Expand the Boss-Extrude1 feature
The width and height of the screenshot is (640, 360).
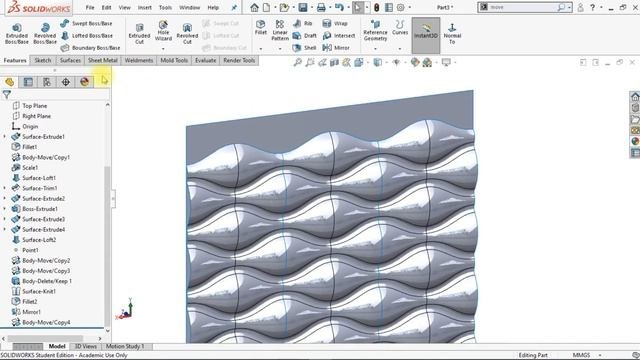tap(5, 209)
